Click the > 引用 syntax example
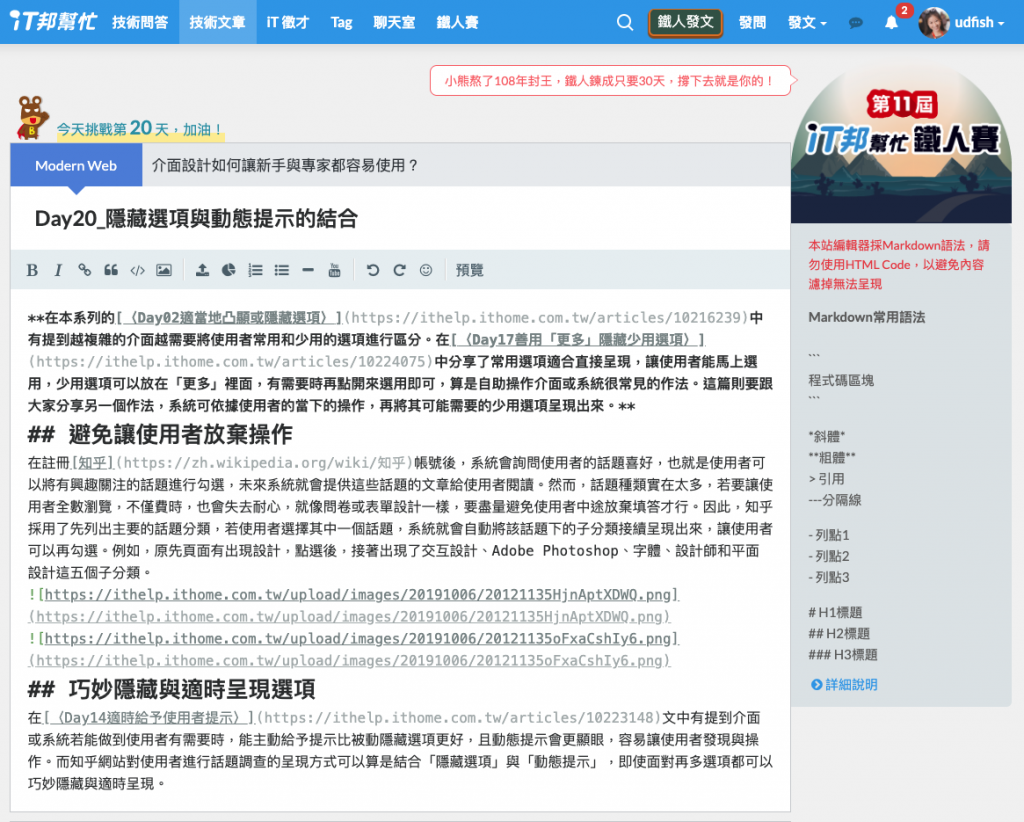1024x822 pixels. [826, 479]
